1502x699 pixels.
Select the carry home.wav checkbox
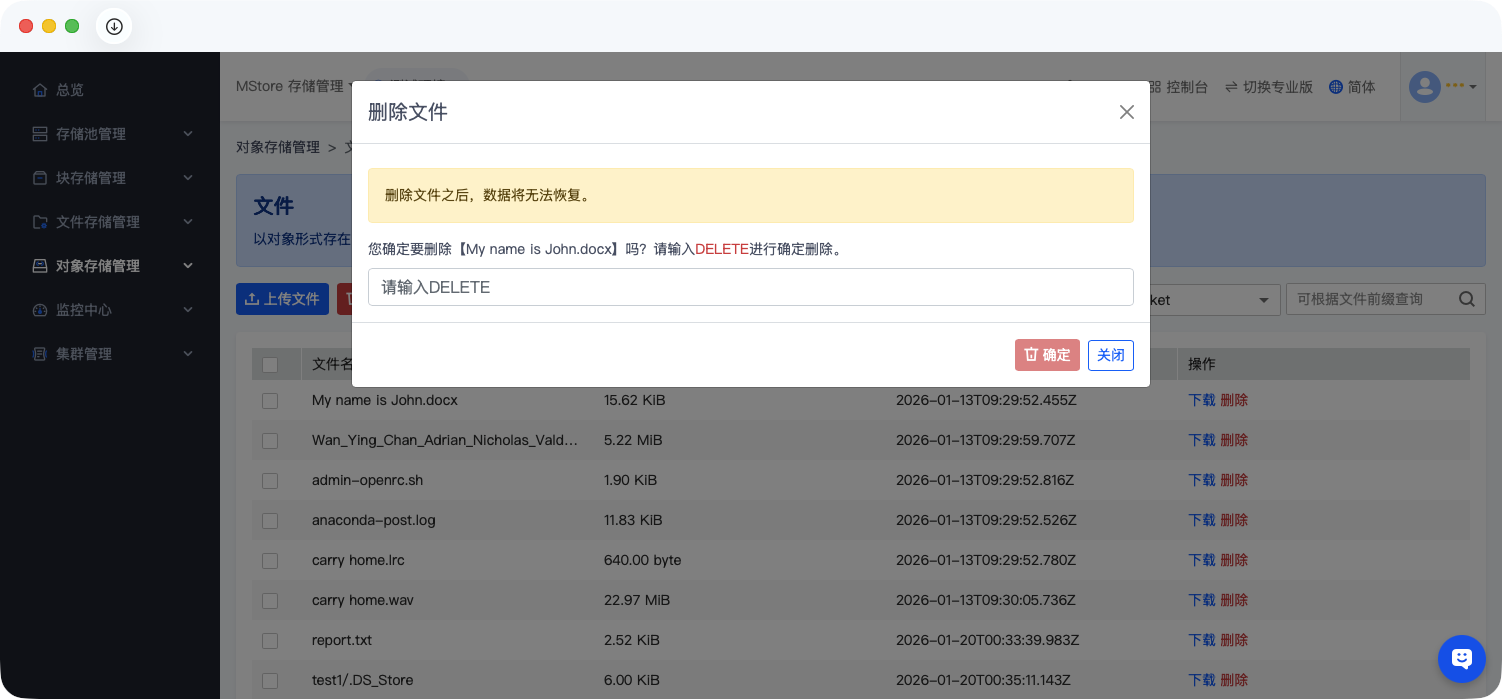[270, 600]
